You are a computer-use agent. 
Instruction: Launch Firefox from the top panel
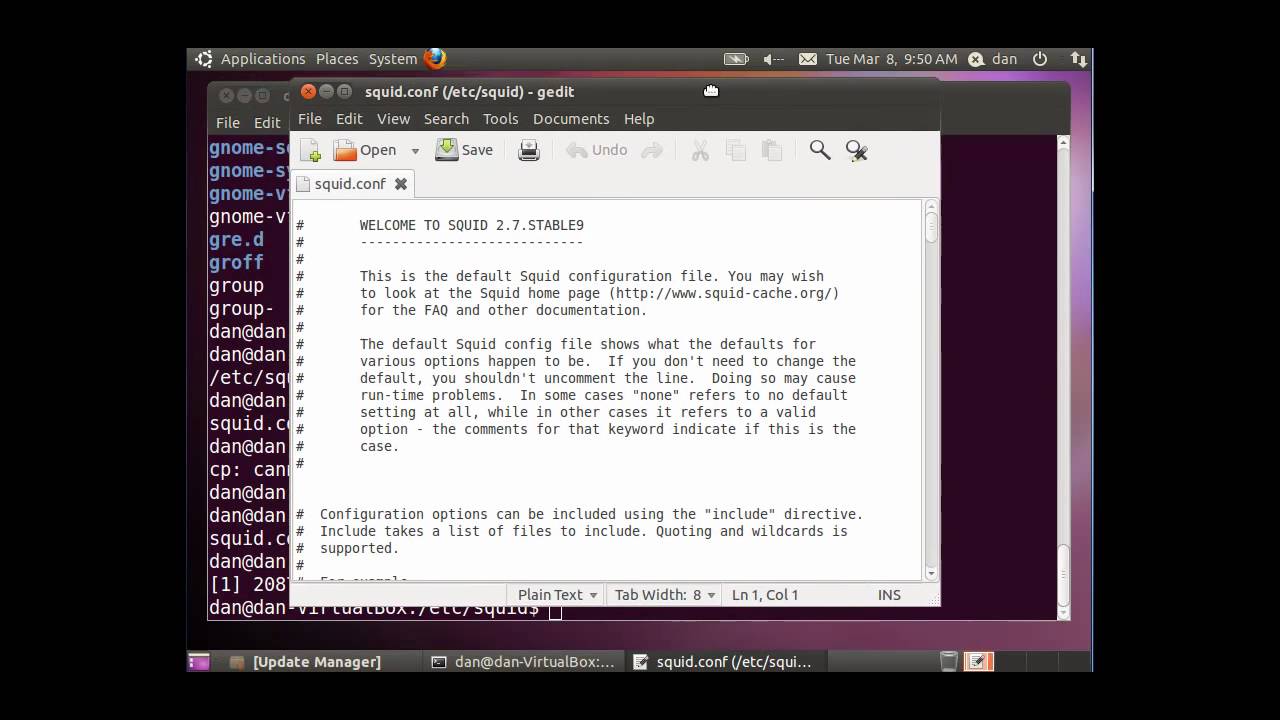pos(435,59)
